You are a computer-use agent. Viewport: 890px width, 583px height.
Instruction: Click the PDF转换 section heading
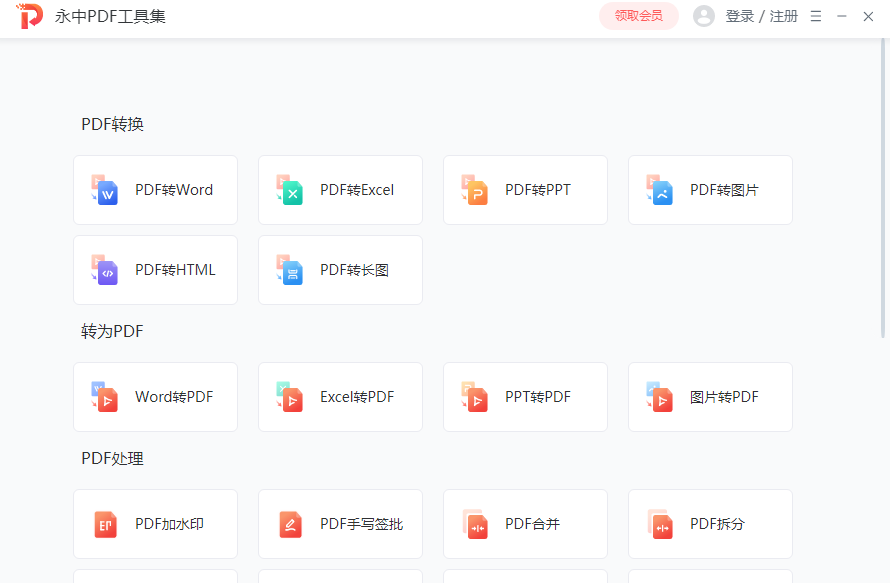tap(112, 124)
